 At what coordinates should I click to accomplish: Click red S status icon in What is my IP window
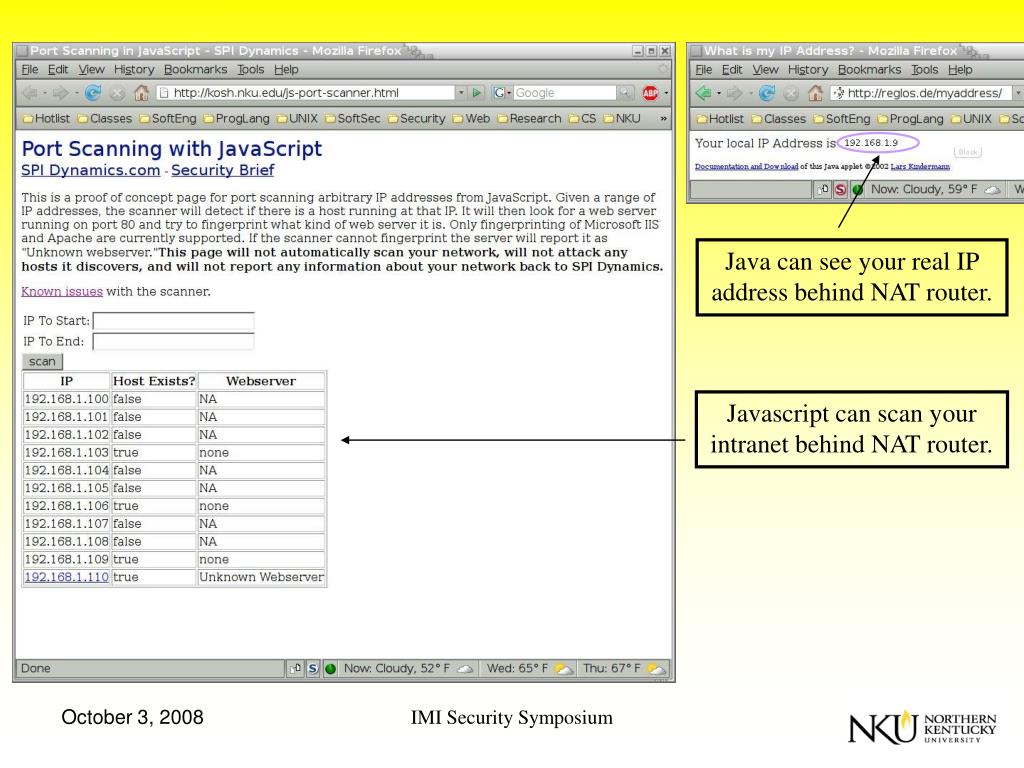pyautogui.click(x=840, y=190)
